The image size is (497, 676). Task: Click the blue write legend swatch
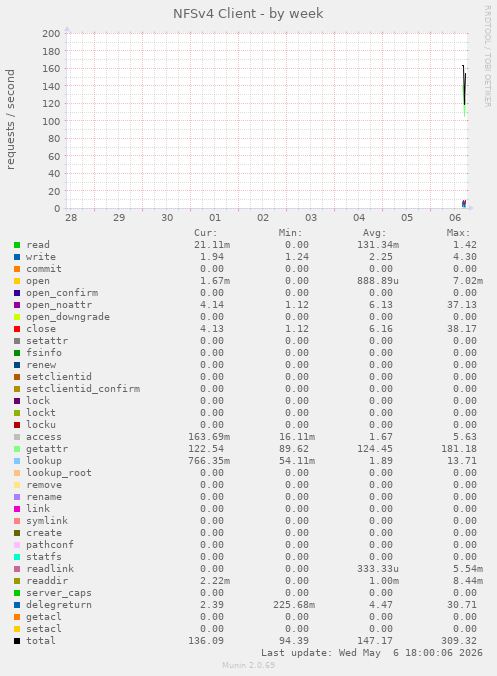17,257
